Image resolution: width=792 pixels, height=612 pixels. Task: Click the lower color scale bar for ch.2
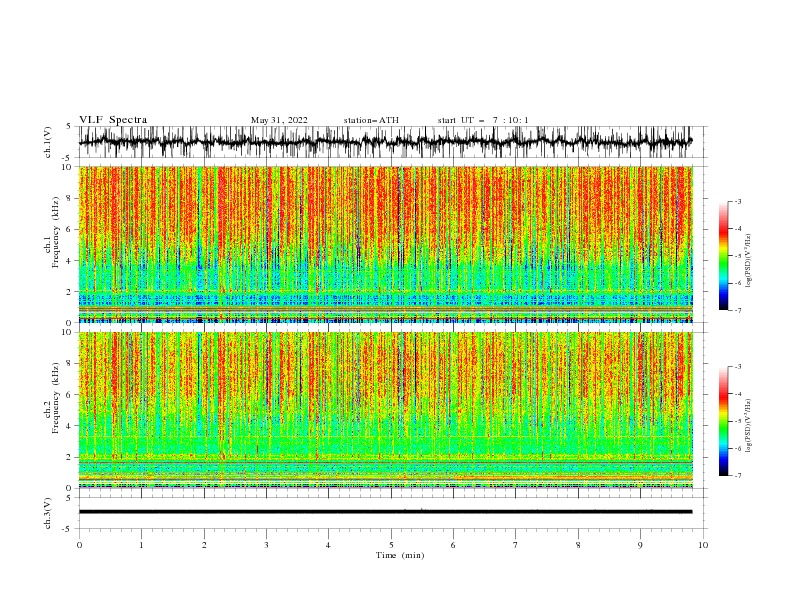coord(723,421)
